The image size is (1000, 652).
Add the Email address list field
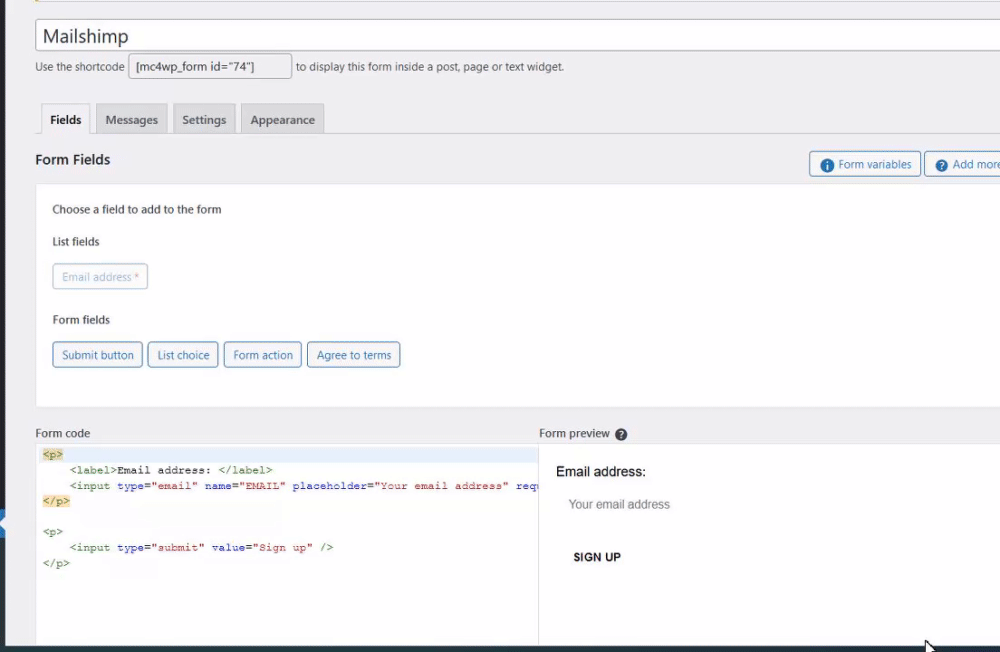pos(100,277)
